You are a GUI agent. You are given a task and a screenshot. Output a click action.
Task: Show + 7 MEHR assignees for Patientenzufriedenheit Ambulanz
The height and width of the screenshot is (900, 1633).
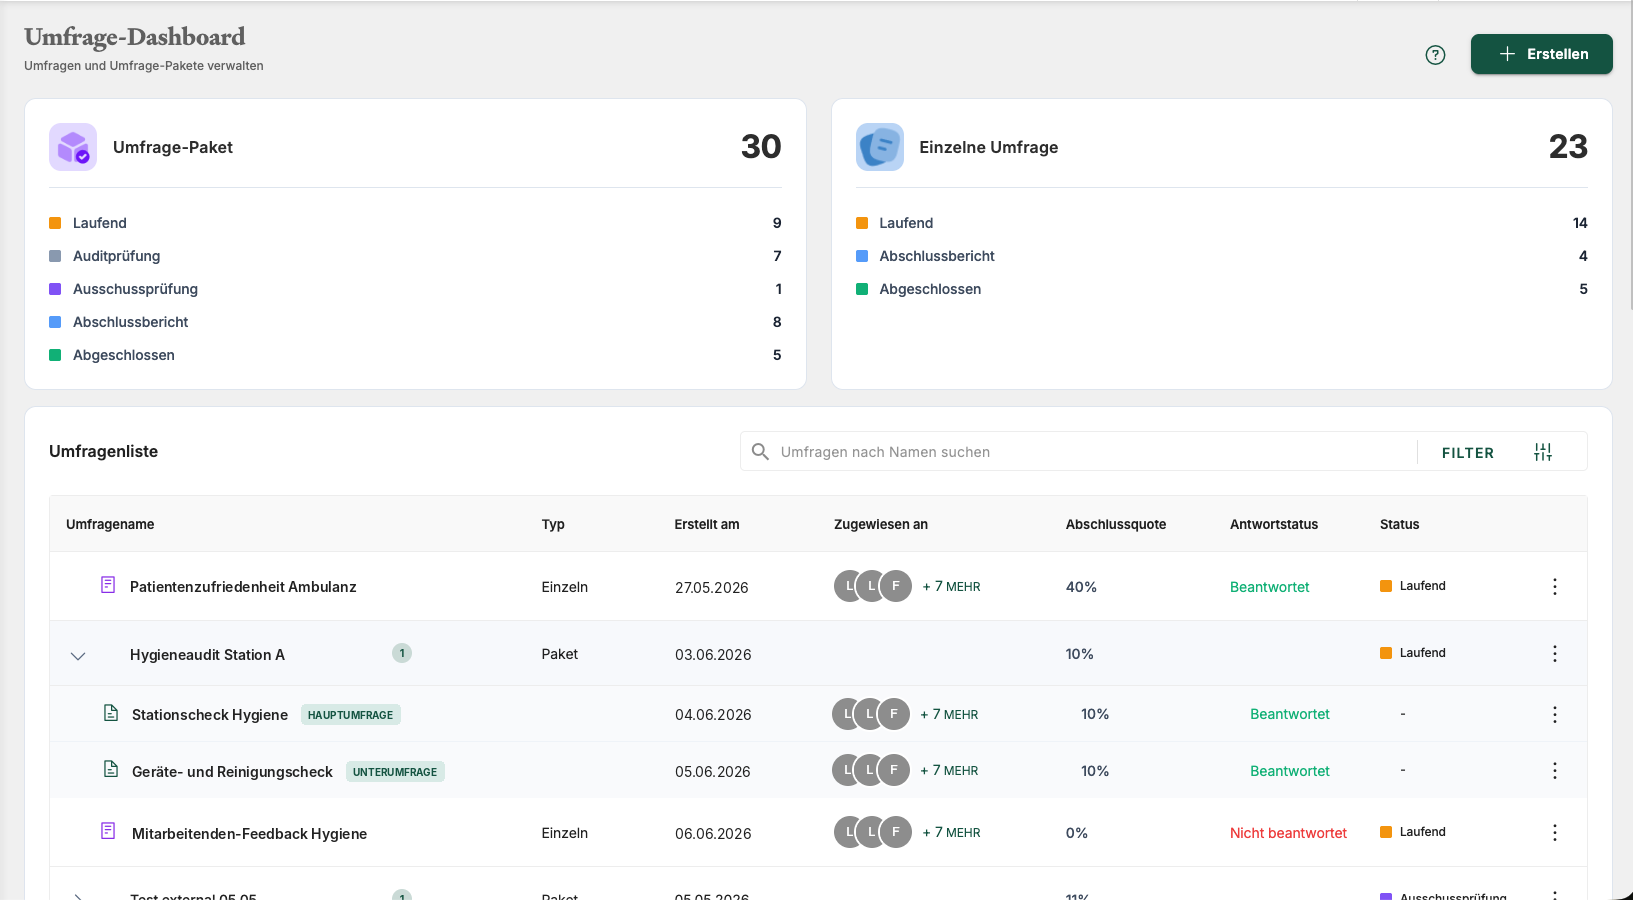click(951, 587)
